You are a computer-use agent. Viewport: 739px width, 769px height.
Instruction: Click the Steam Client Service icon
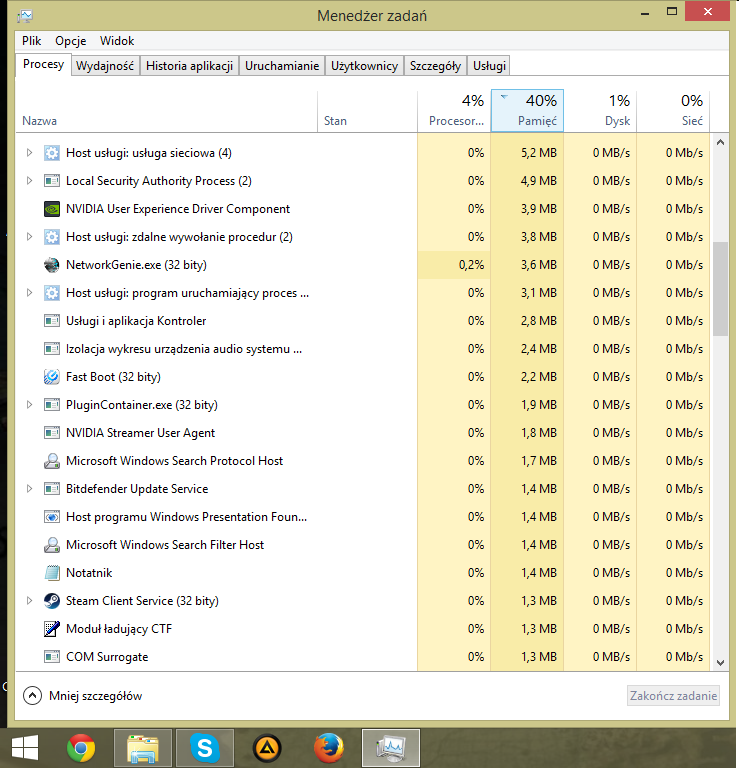[x=52, y=601]
